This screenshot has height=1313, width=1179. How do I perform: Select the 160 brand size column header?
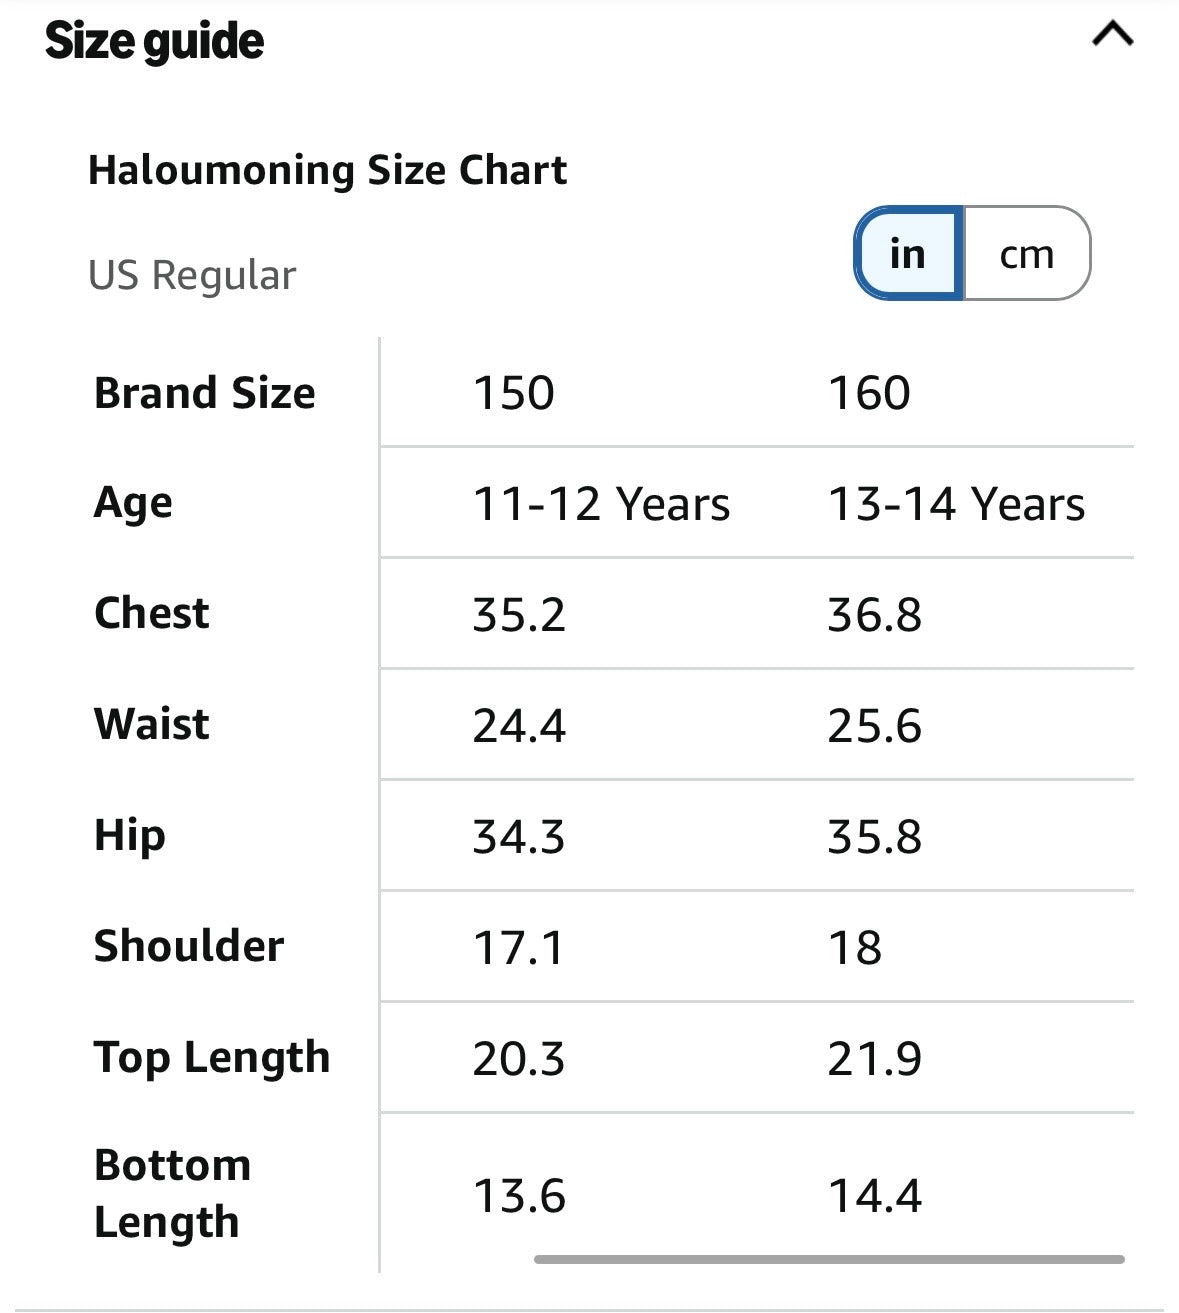pos(869,393)
